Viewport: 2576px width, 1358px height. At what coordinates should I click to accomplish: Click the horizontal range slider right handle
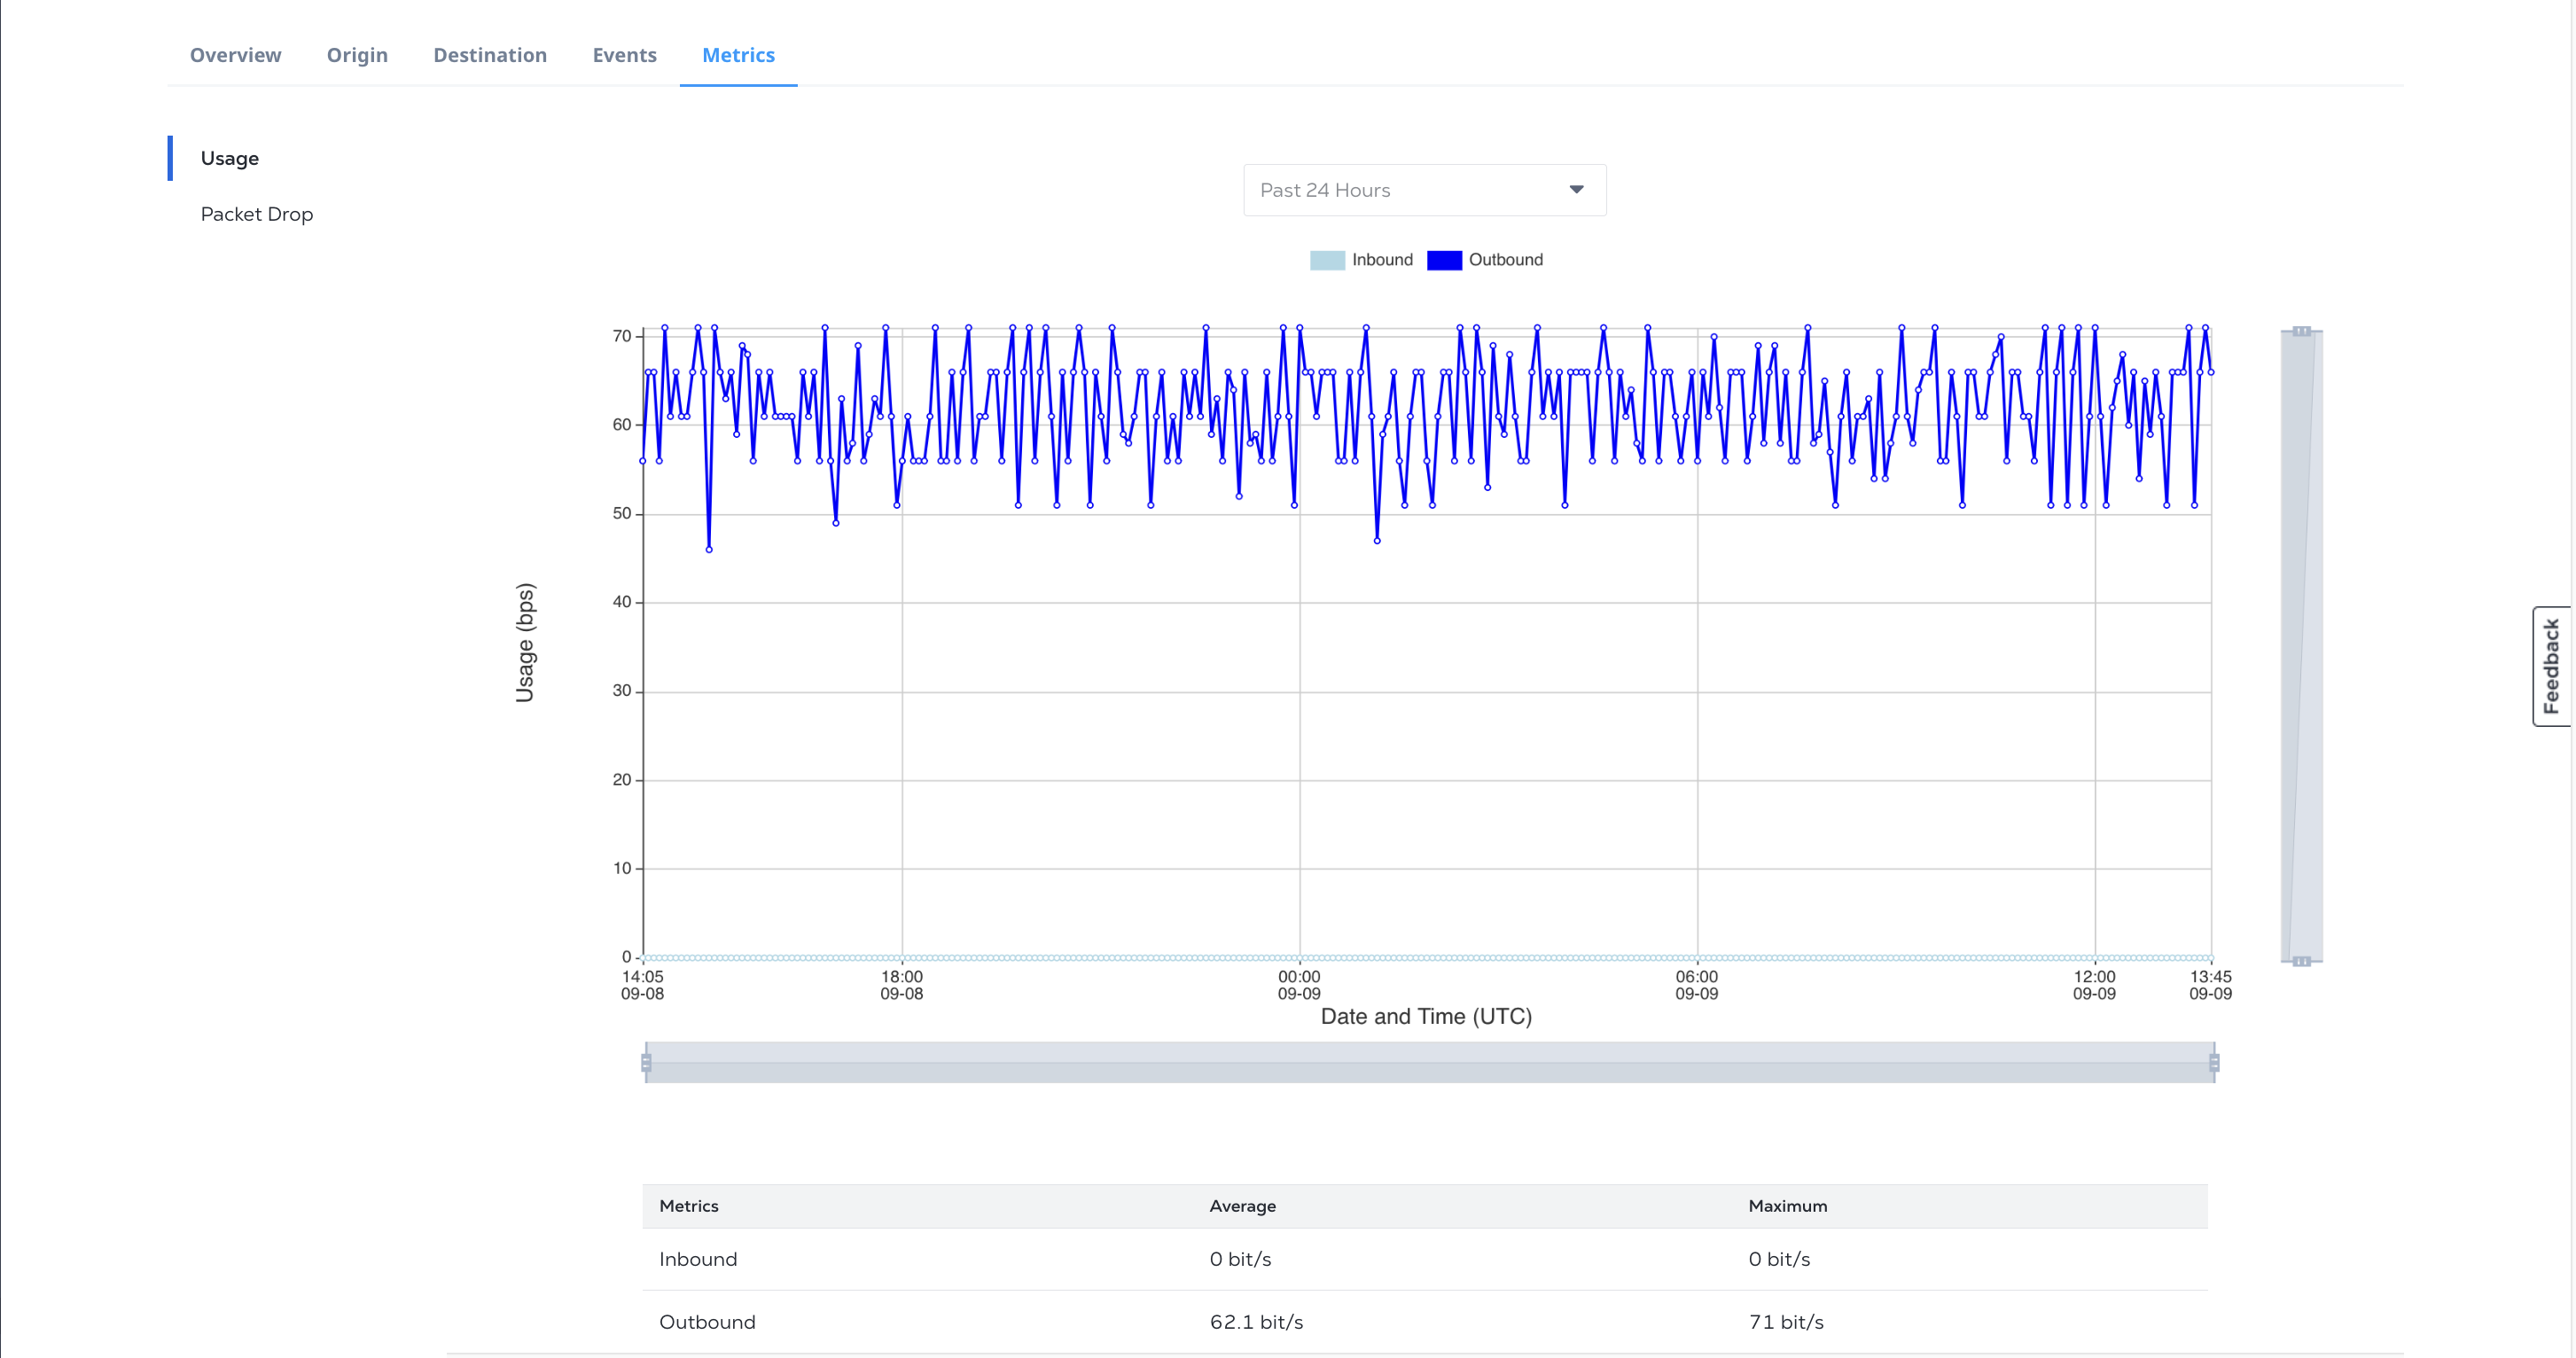[2214, 1062]
